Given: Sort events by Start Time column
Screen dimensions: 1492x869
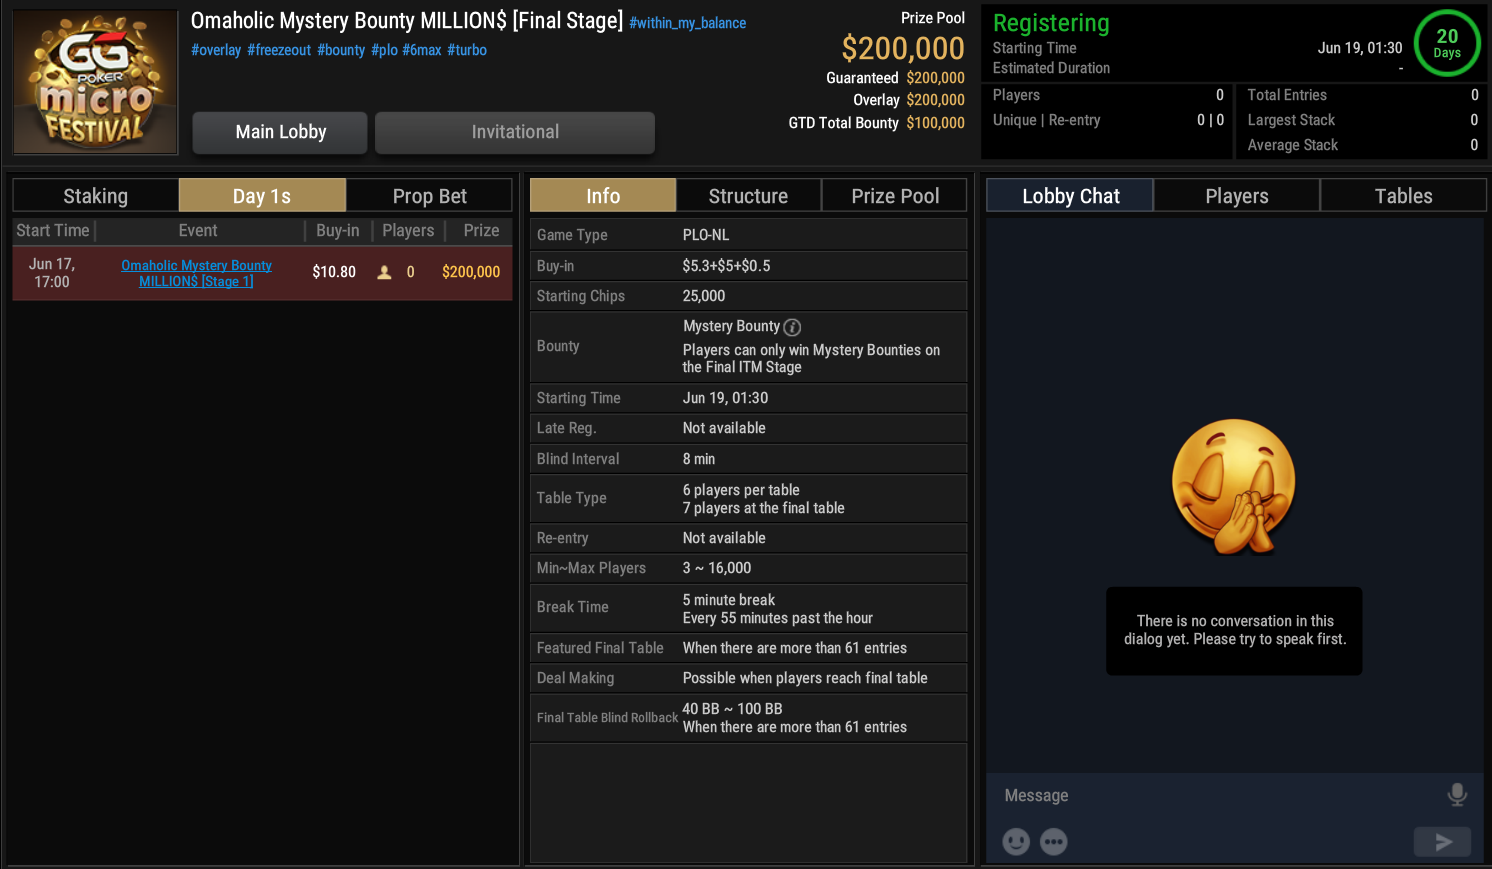Looking at the screenshot, I should (x=53, y=231).
